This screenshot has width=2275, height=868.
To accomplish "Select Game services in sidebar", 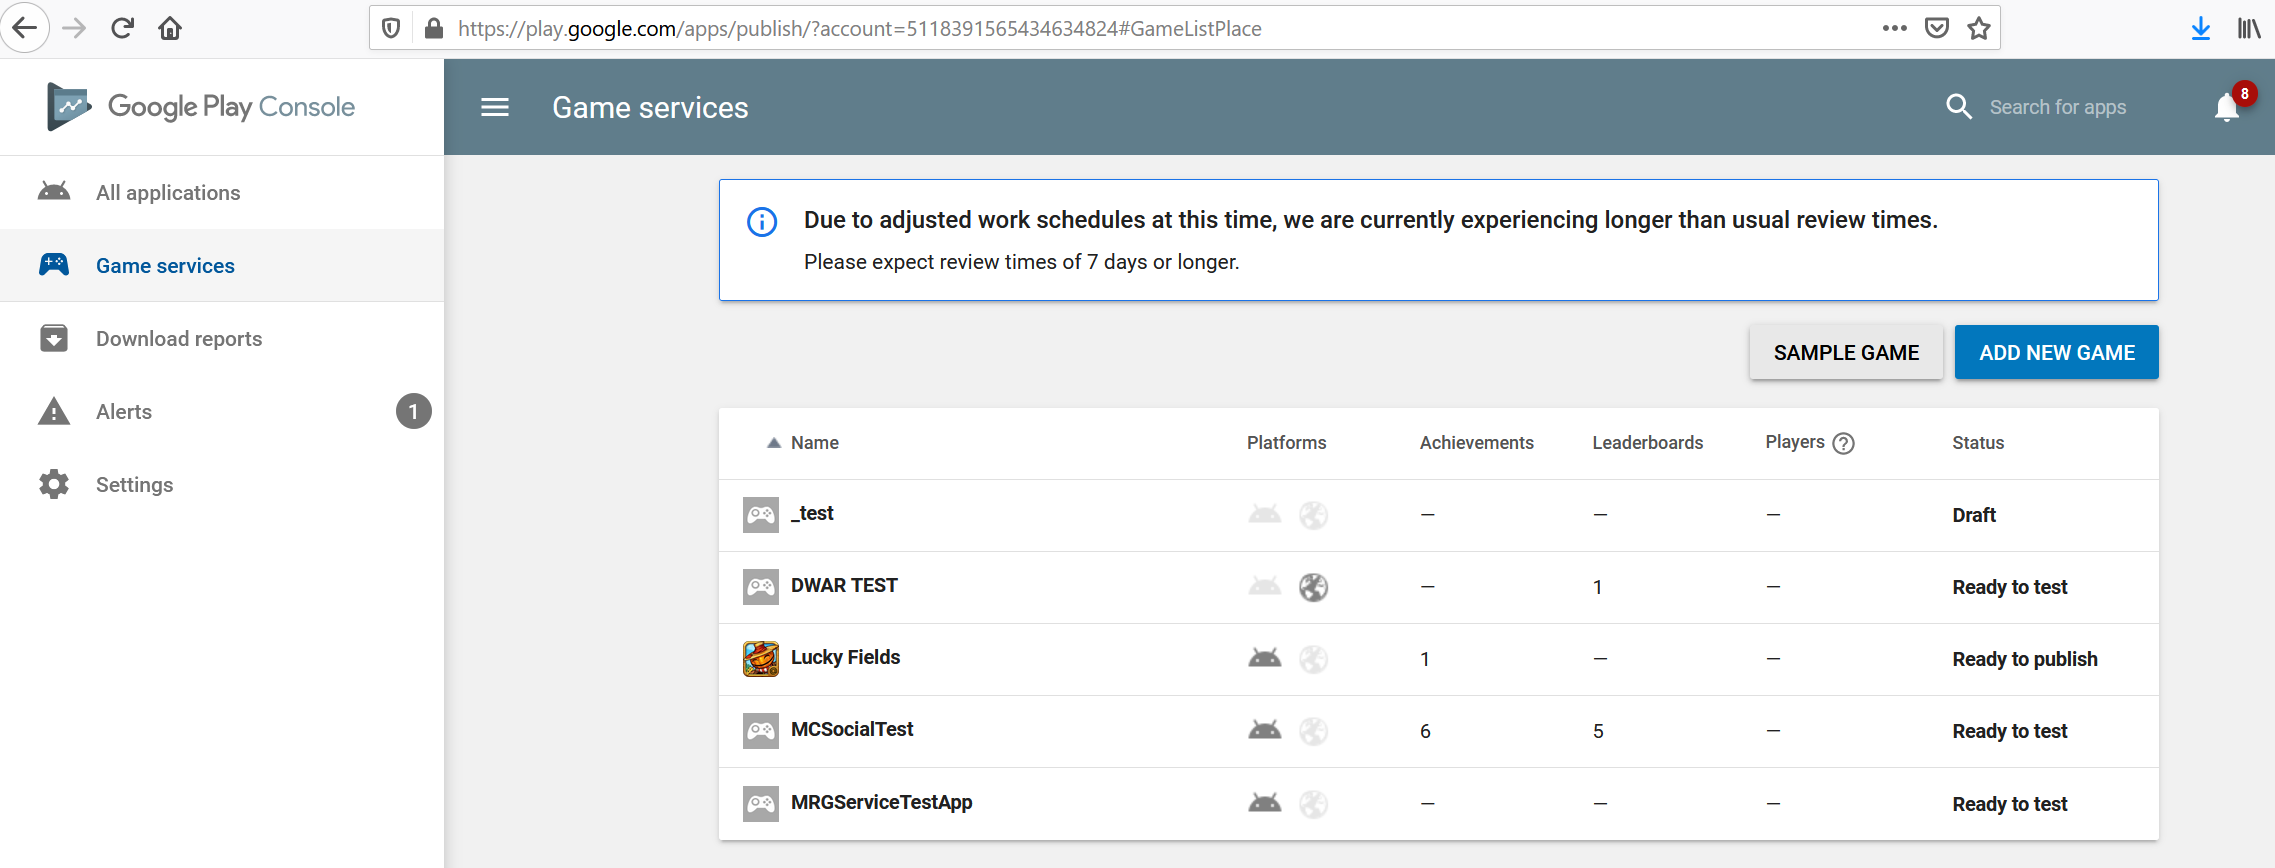I will click(222, 265).
